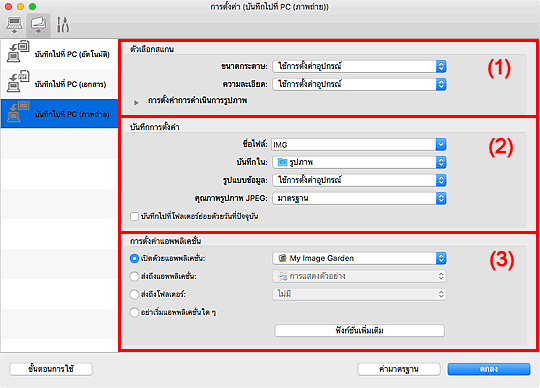Click the บันทึกไปที่ PC (อัตโนมัติ) scanner icon
The image size is (540, 388).
pos(18,52)
